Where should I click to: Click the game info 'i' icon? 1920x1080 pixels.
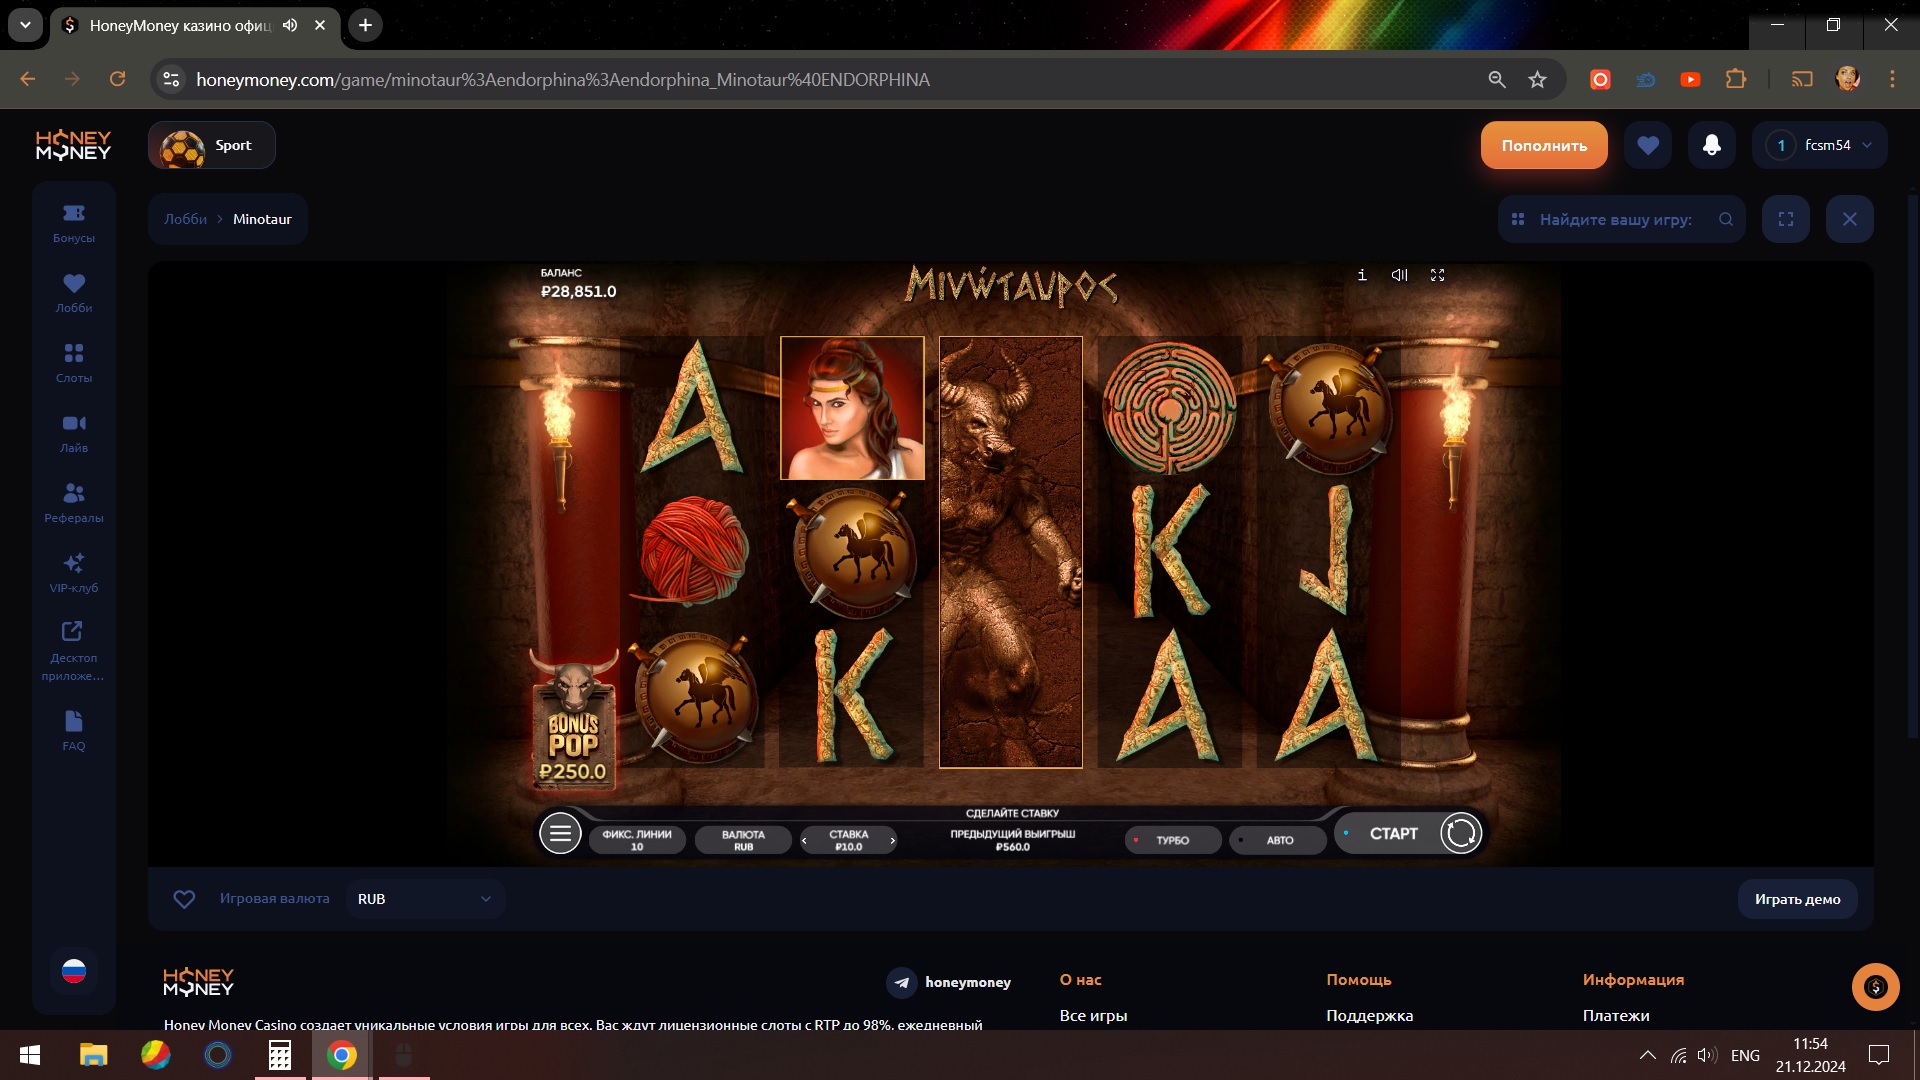[x=1362, y=275]
